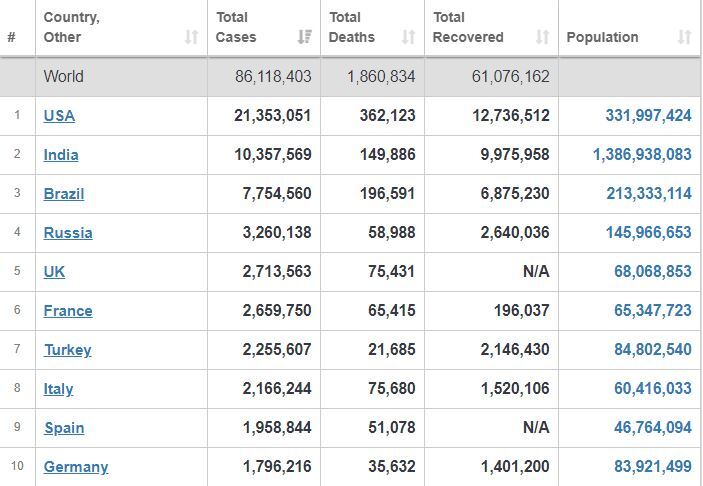Click Total Recovered sort arrows icon

(542, 37)
